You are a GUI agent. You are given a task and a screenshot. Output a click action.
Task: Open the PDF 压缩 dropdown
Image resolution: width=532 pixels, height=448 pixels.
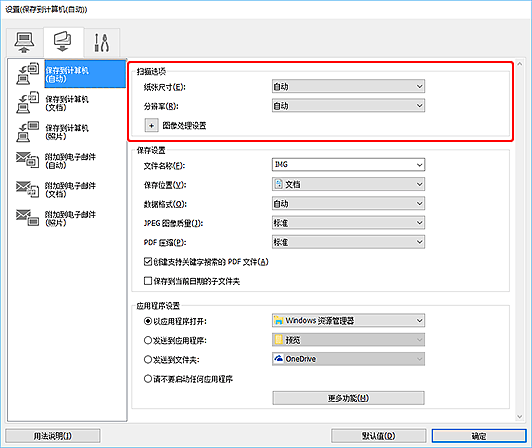348,242
